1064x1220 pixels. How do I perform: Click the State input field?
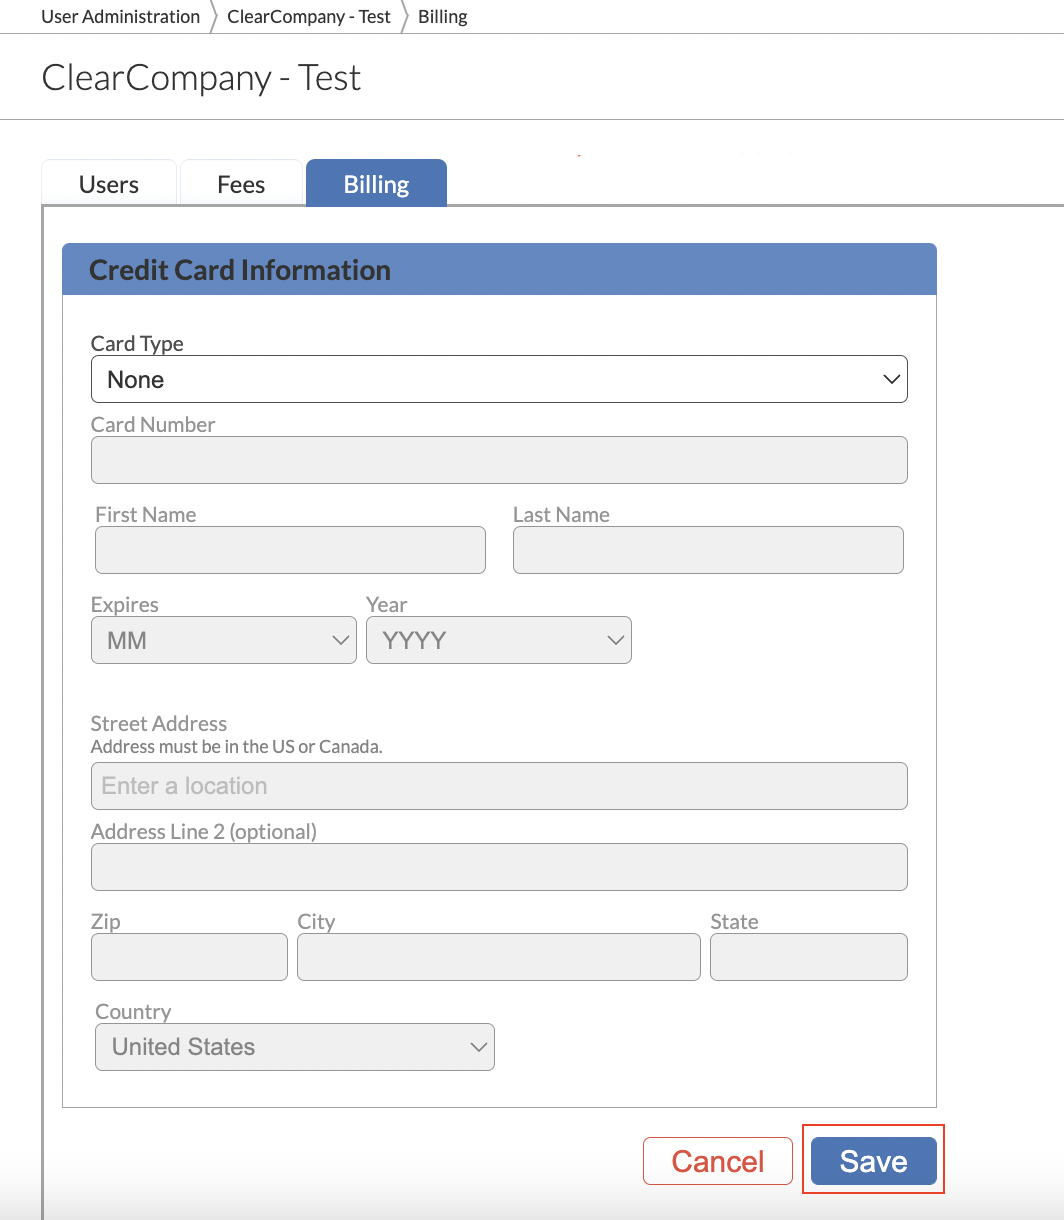tap(809, 957)
